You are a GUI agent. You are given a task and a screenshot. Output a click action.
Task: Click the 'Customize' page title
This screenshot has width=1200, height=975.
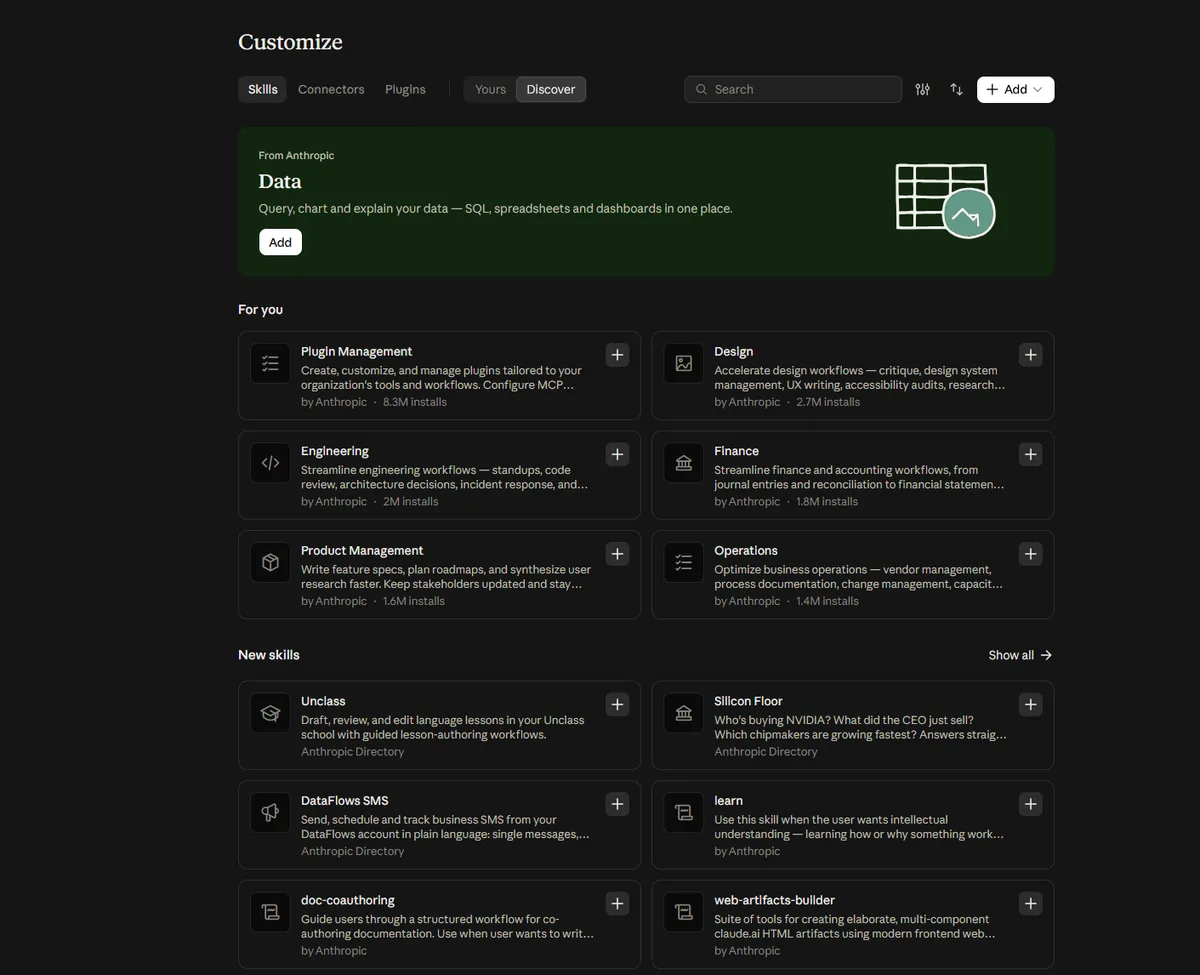pyautogui.click(x=290, y=42)
